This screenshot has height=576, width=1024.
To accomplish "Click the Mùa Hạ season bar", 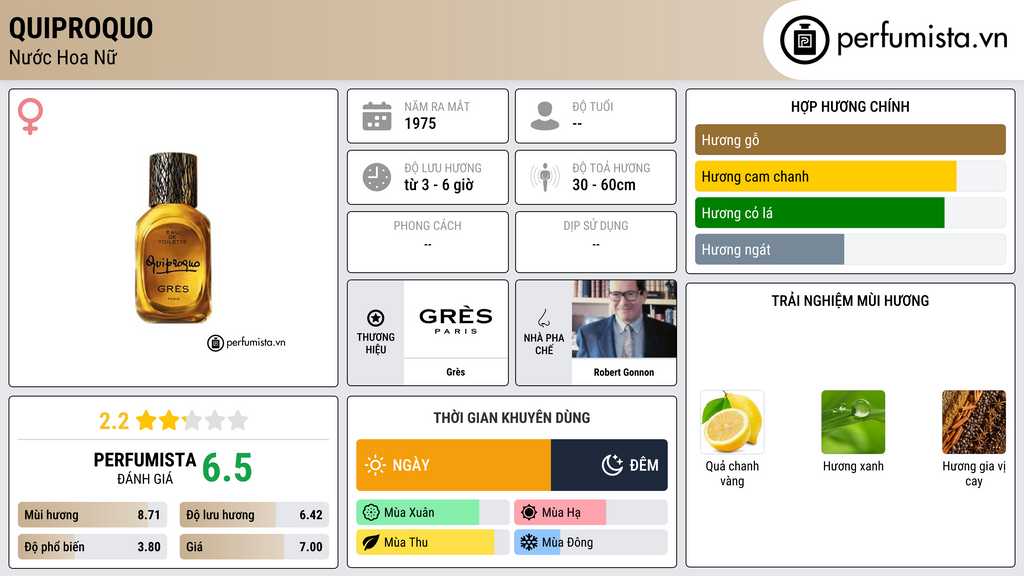I will tap(590, 513).
